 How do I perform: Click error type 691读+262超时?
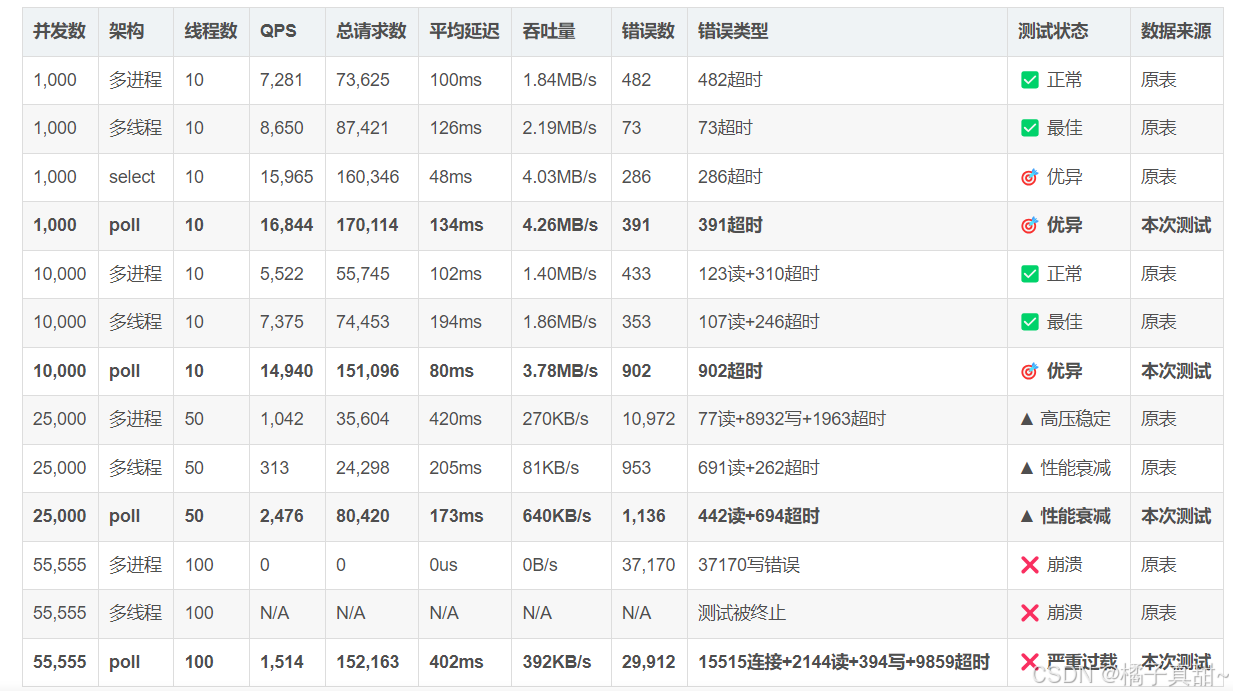tap(759, 468)
